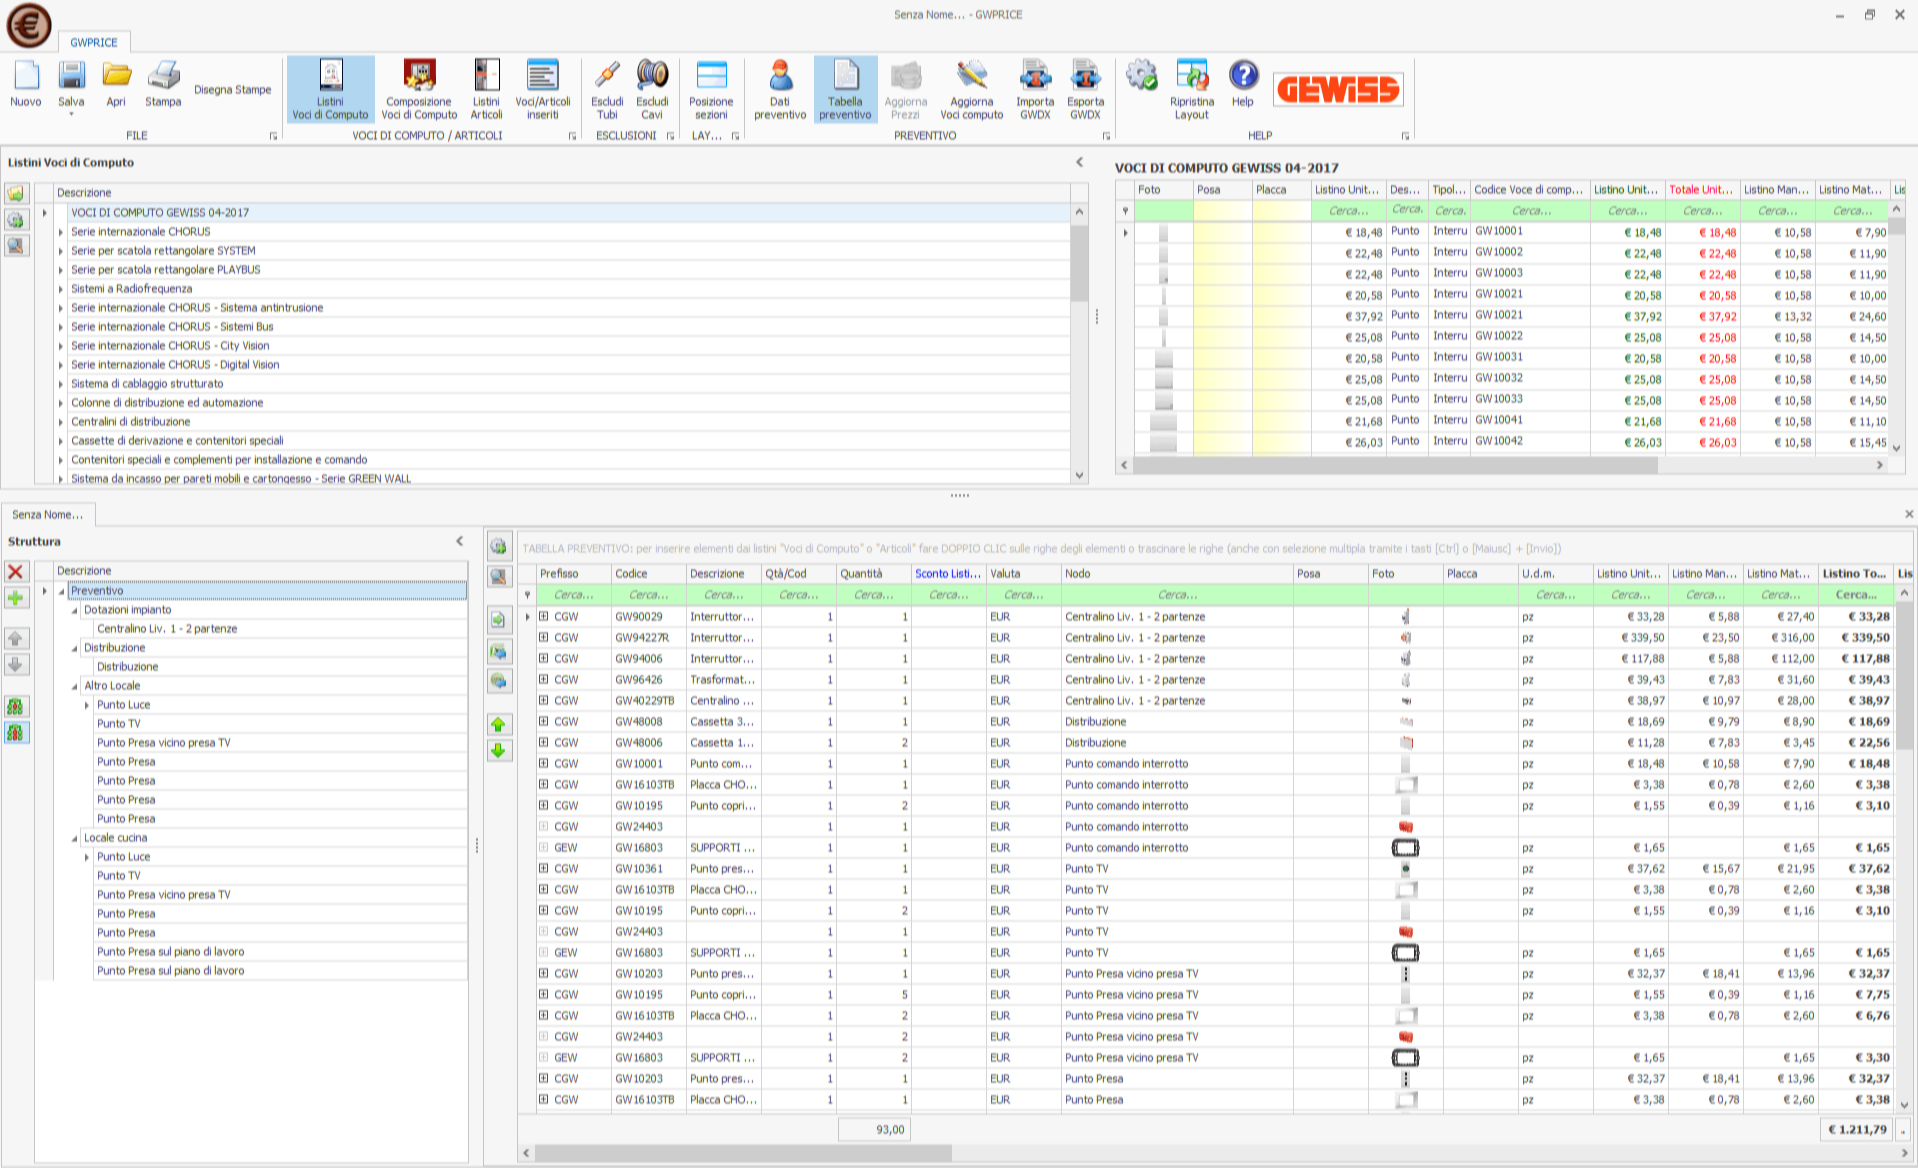Open Composizione Voci di Computo
The height and width of the screenshot is (1168, 1918).
coord(419,89)
